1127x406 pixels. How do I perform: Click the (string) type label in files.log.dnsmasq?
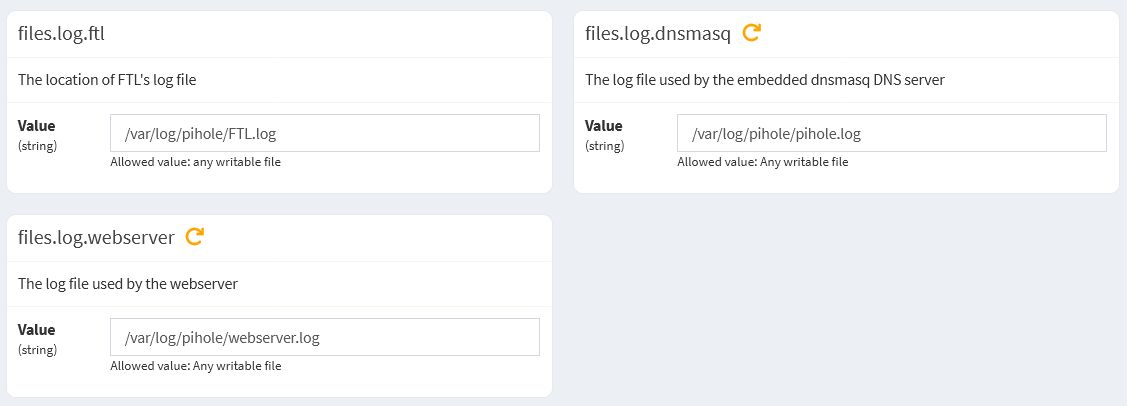pos(604,146)
